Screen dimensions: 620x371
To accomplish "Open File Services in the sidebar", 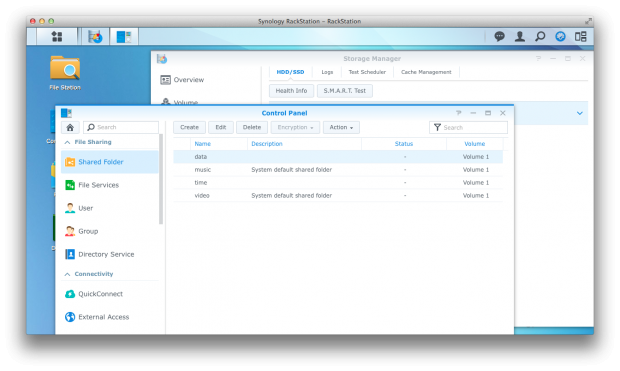I will click(x=110, y=185).
